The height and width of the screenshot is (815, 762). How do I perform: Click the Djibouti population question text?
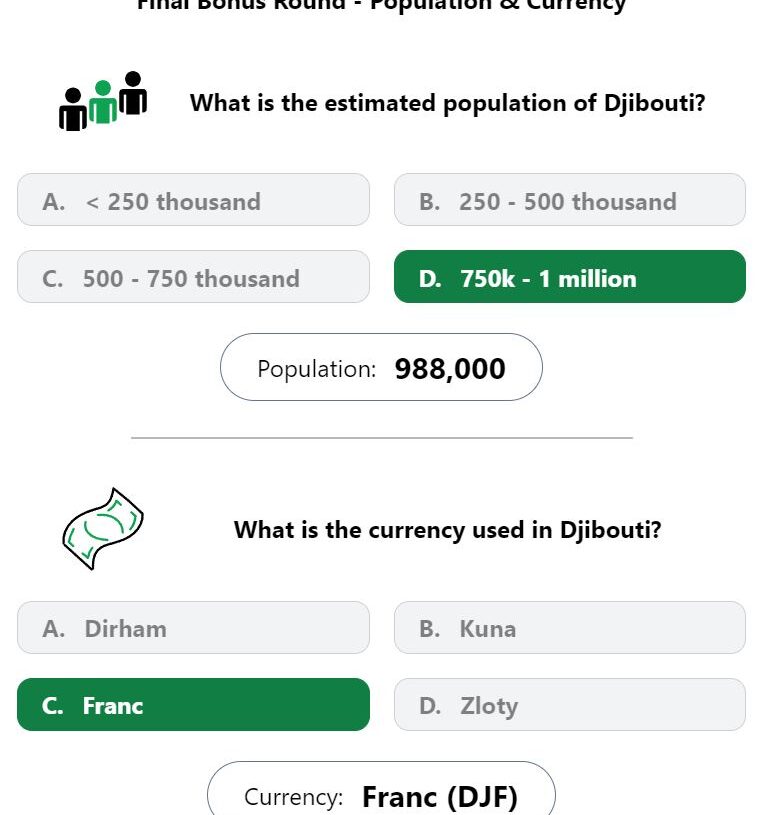point(448,103)
